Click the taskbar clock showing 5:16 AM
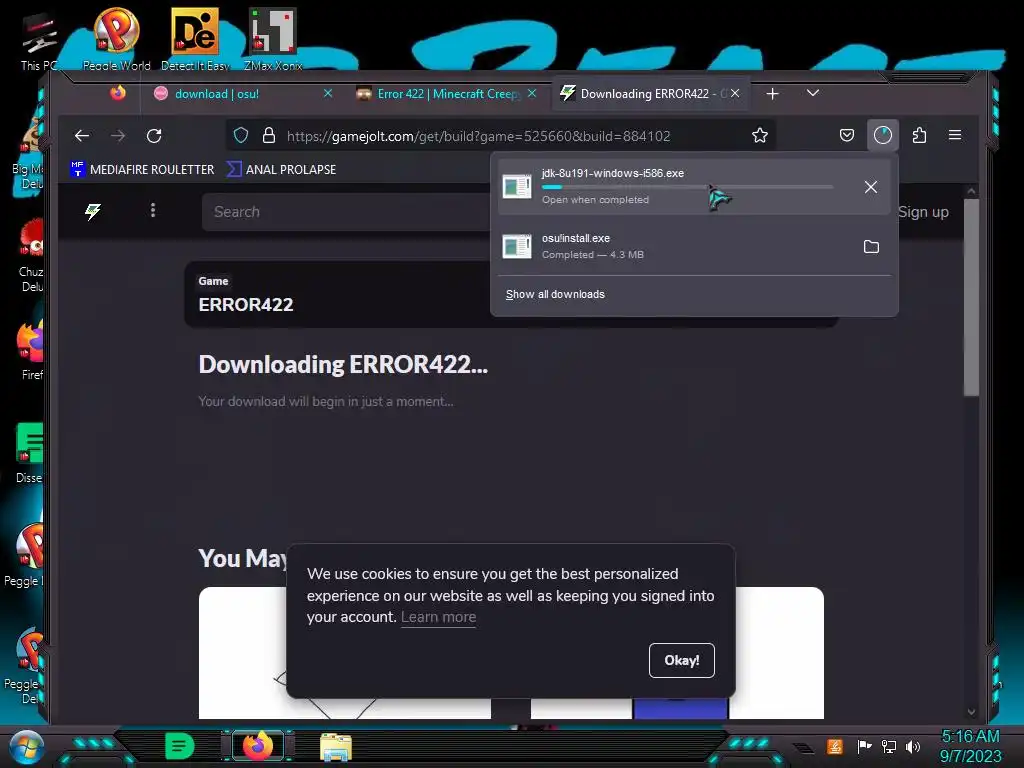 (970, 746)
